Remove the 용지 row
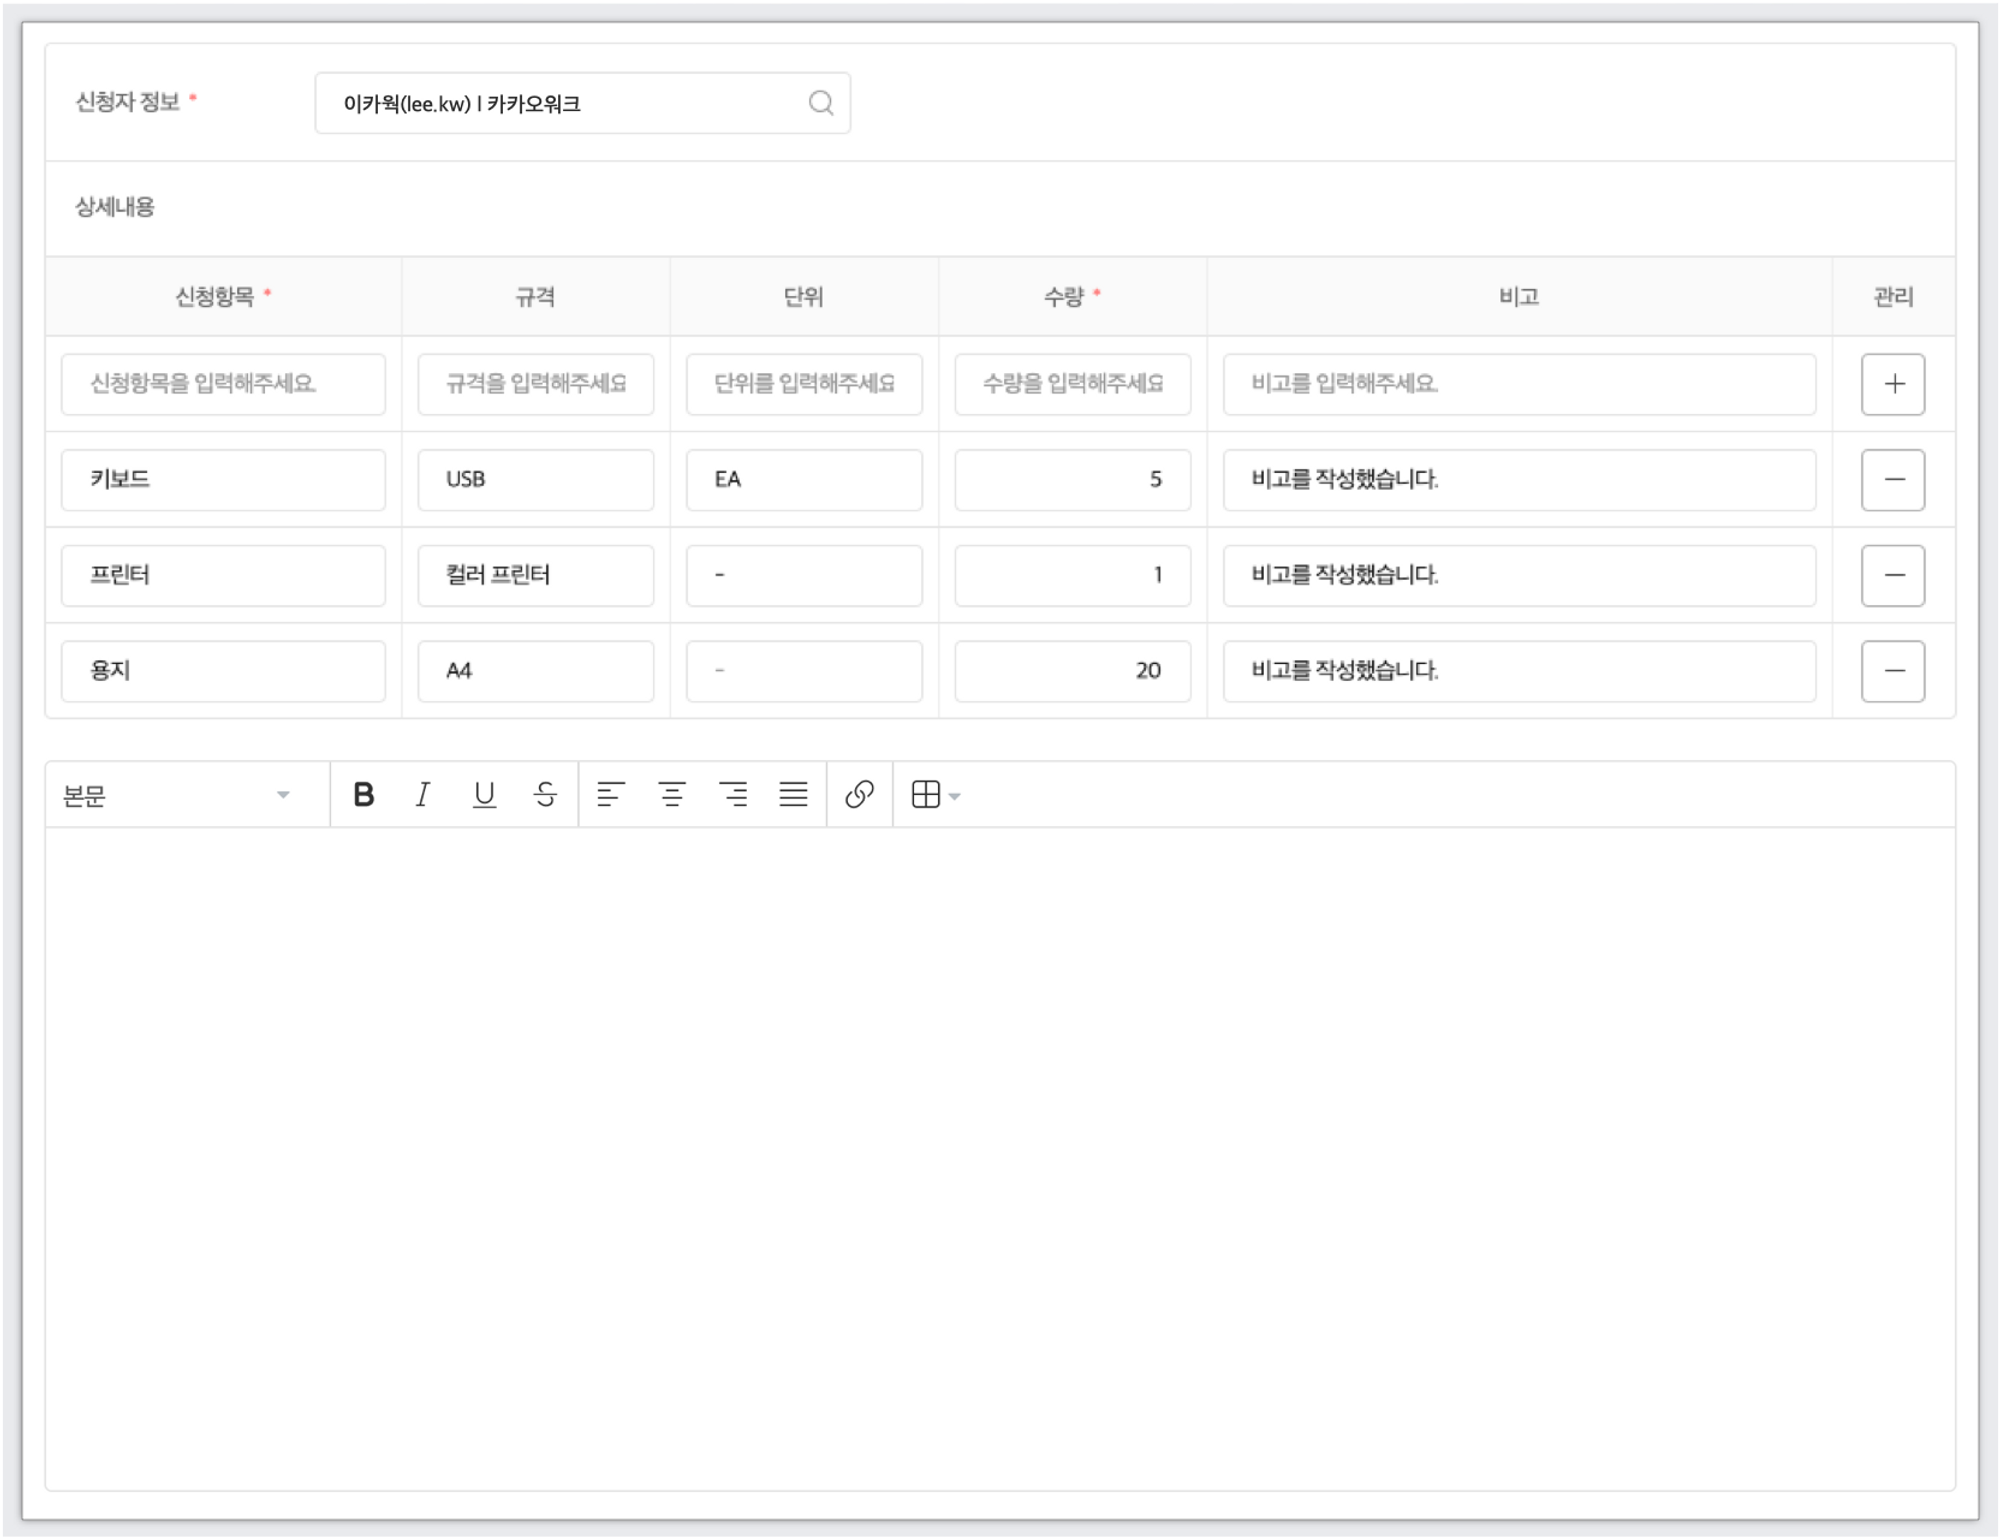This screenshot has width=2000, height=1538. (1893, 671)
